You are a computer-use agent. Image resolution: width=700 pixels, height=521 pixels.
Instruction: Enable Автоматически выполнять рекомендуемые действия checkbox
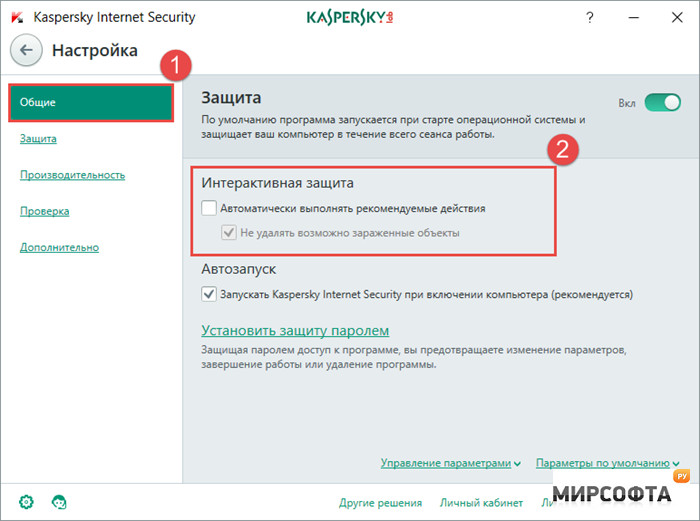[208, 208]
